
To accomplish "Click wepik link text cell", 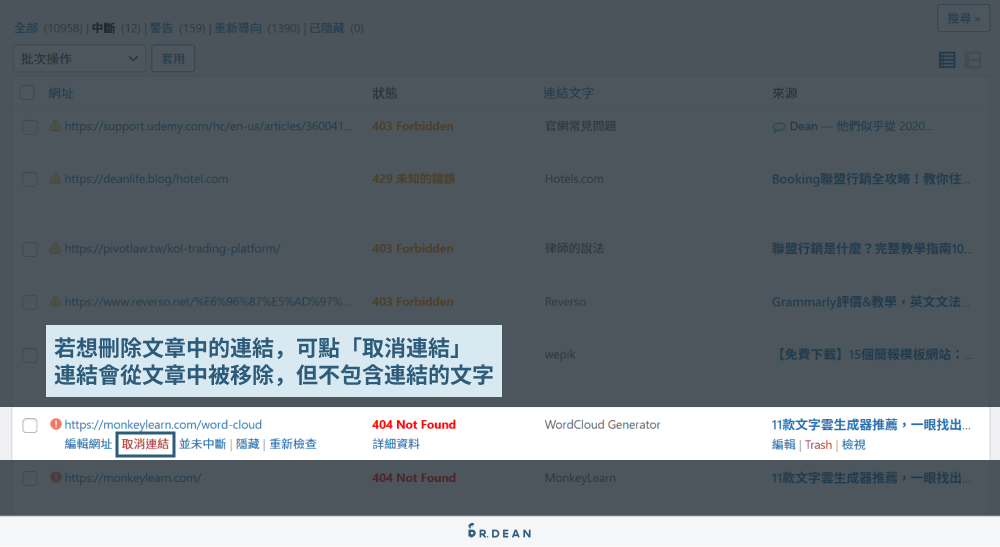I will [560, 354].
